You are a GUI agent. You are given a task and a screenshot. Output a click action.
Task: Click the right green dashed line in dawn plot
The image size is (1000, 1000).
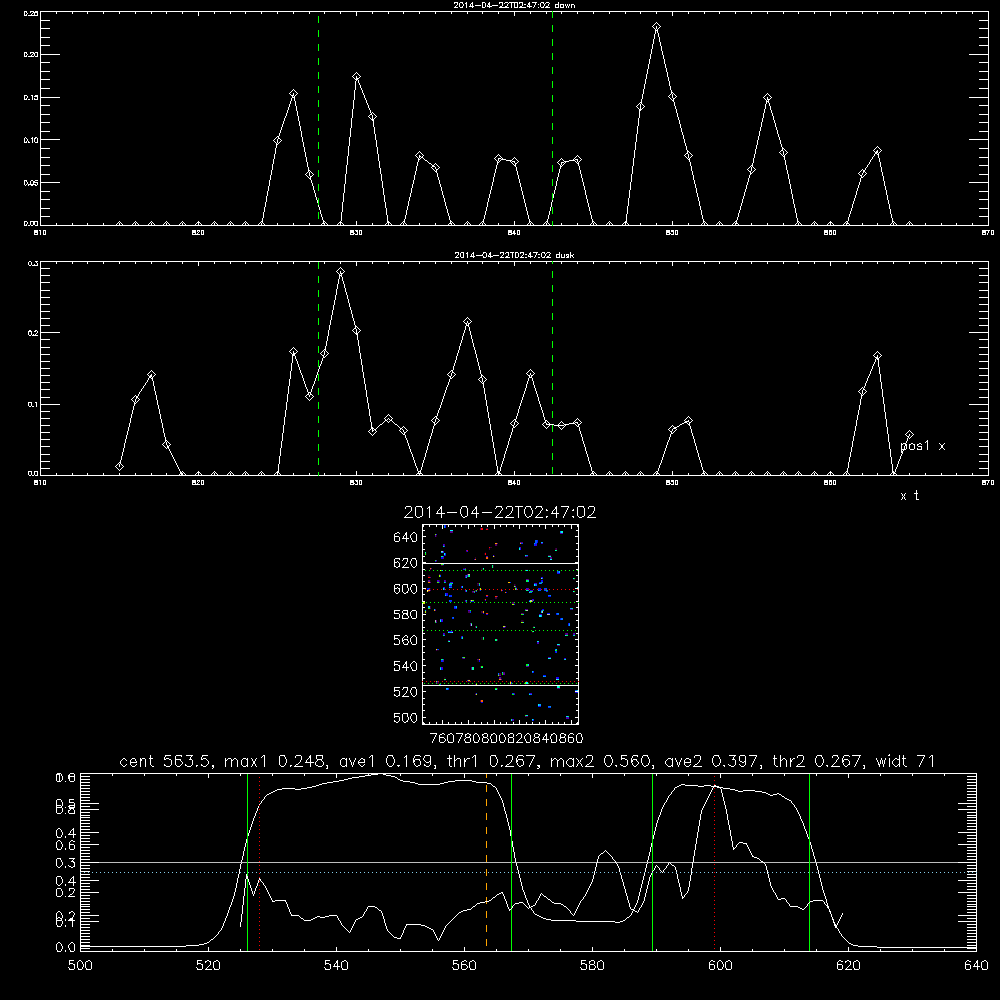point(552,118)
